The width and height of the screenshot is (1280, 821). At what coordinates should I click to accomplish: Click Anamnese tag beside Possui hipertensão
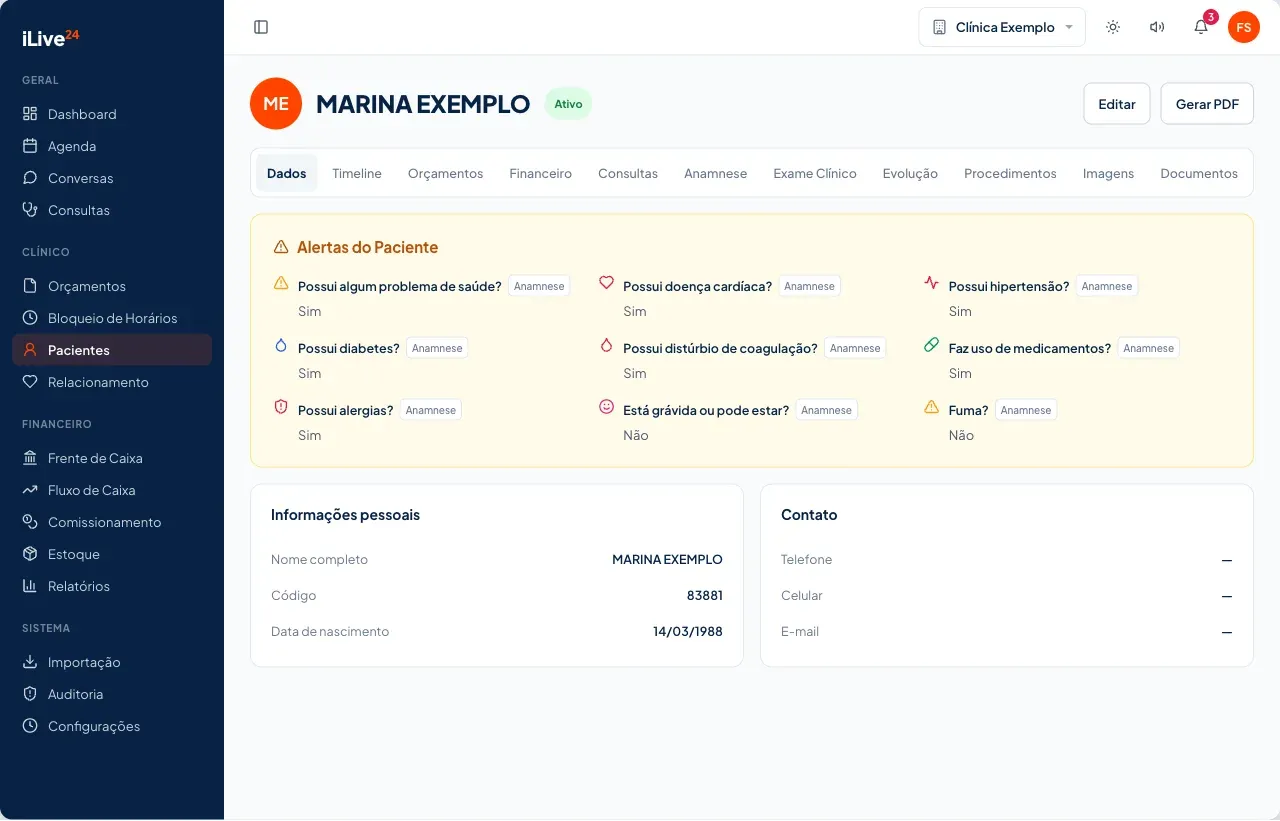pyautogui.click(x=1107, y=286)
